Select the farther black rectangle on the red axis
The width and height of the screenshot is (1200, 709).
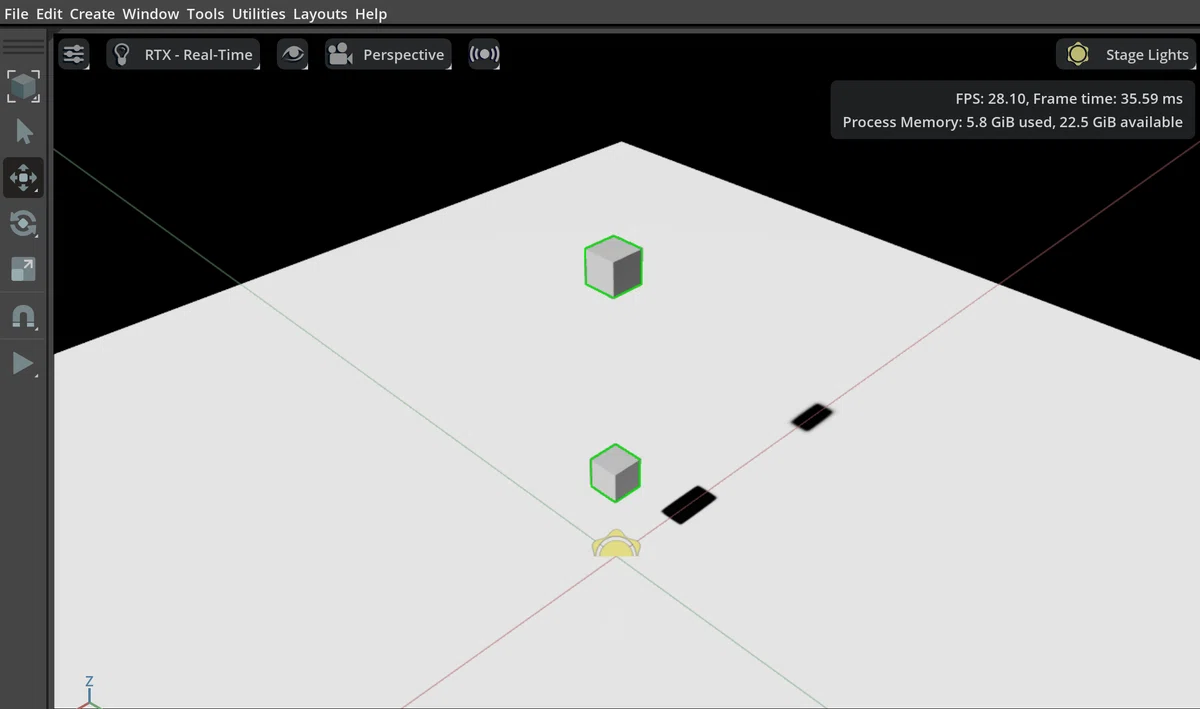[x=812, y=417]
